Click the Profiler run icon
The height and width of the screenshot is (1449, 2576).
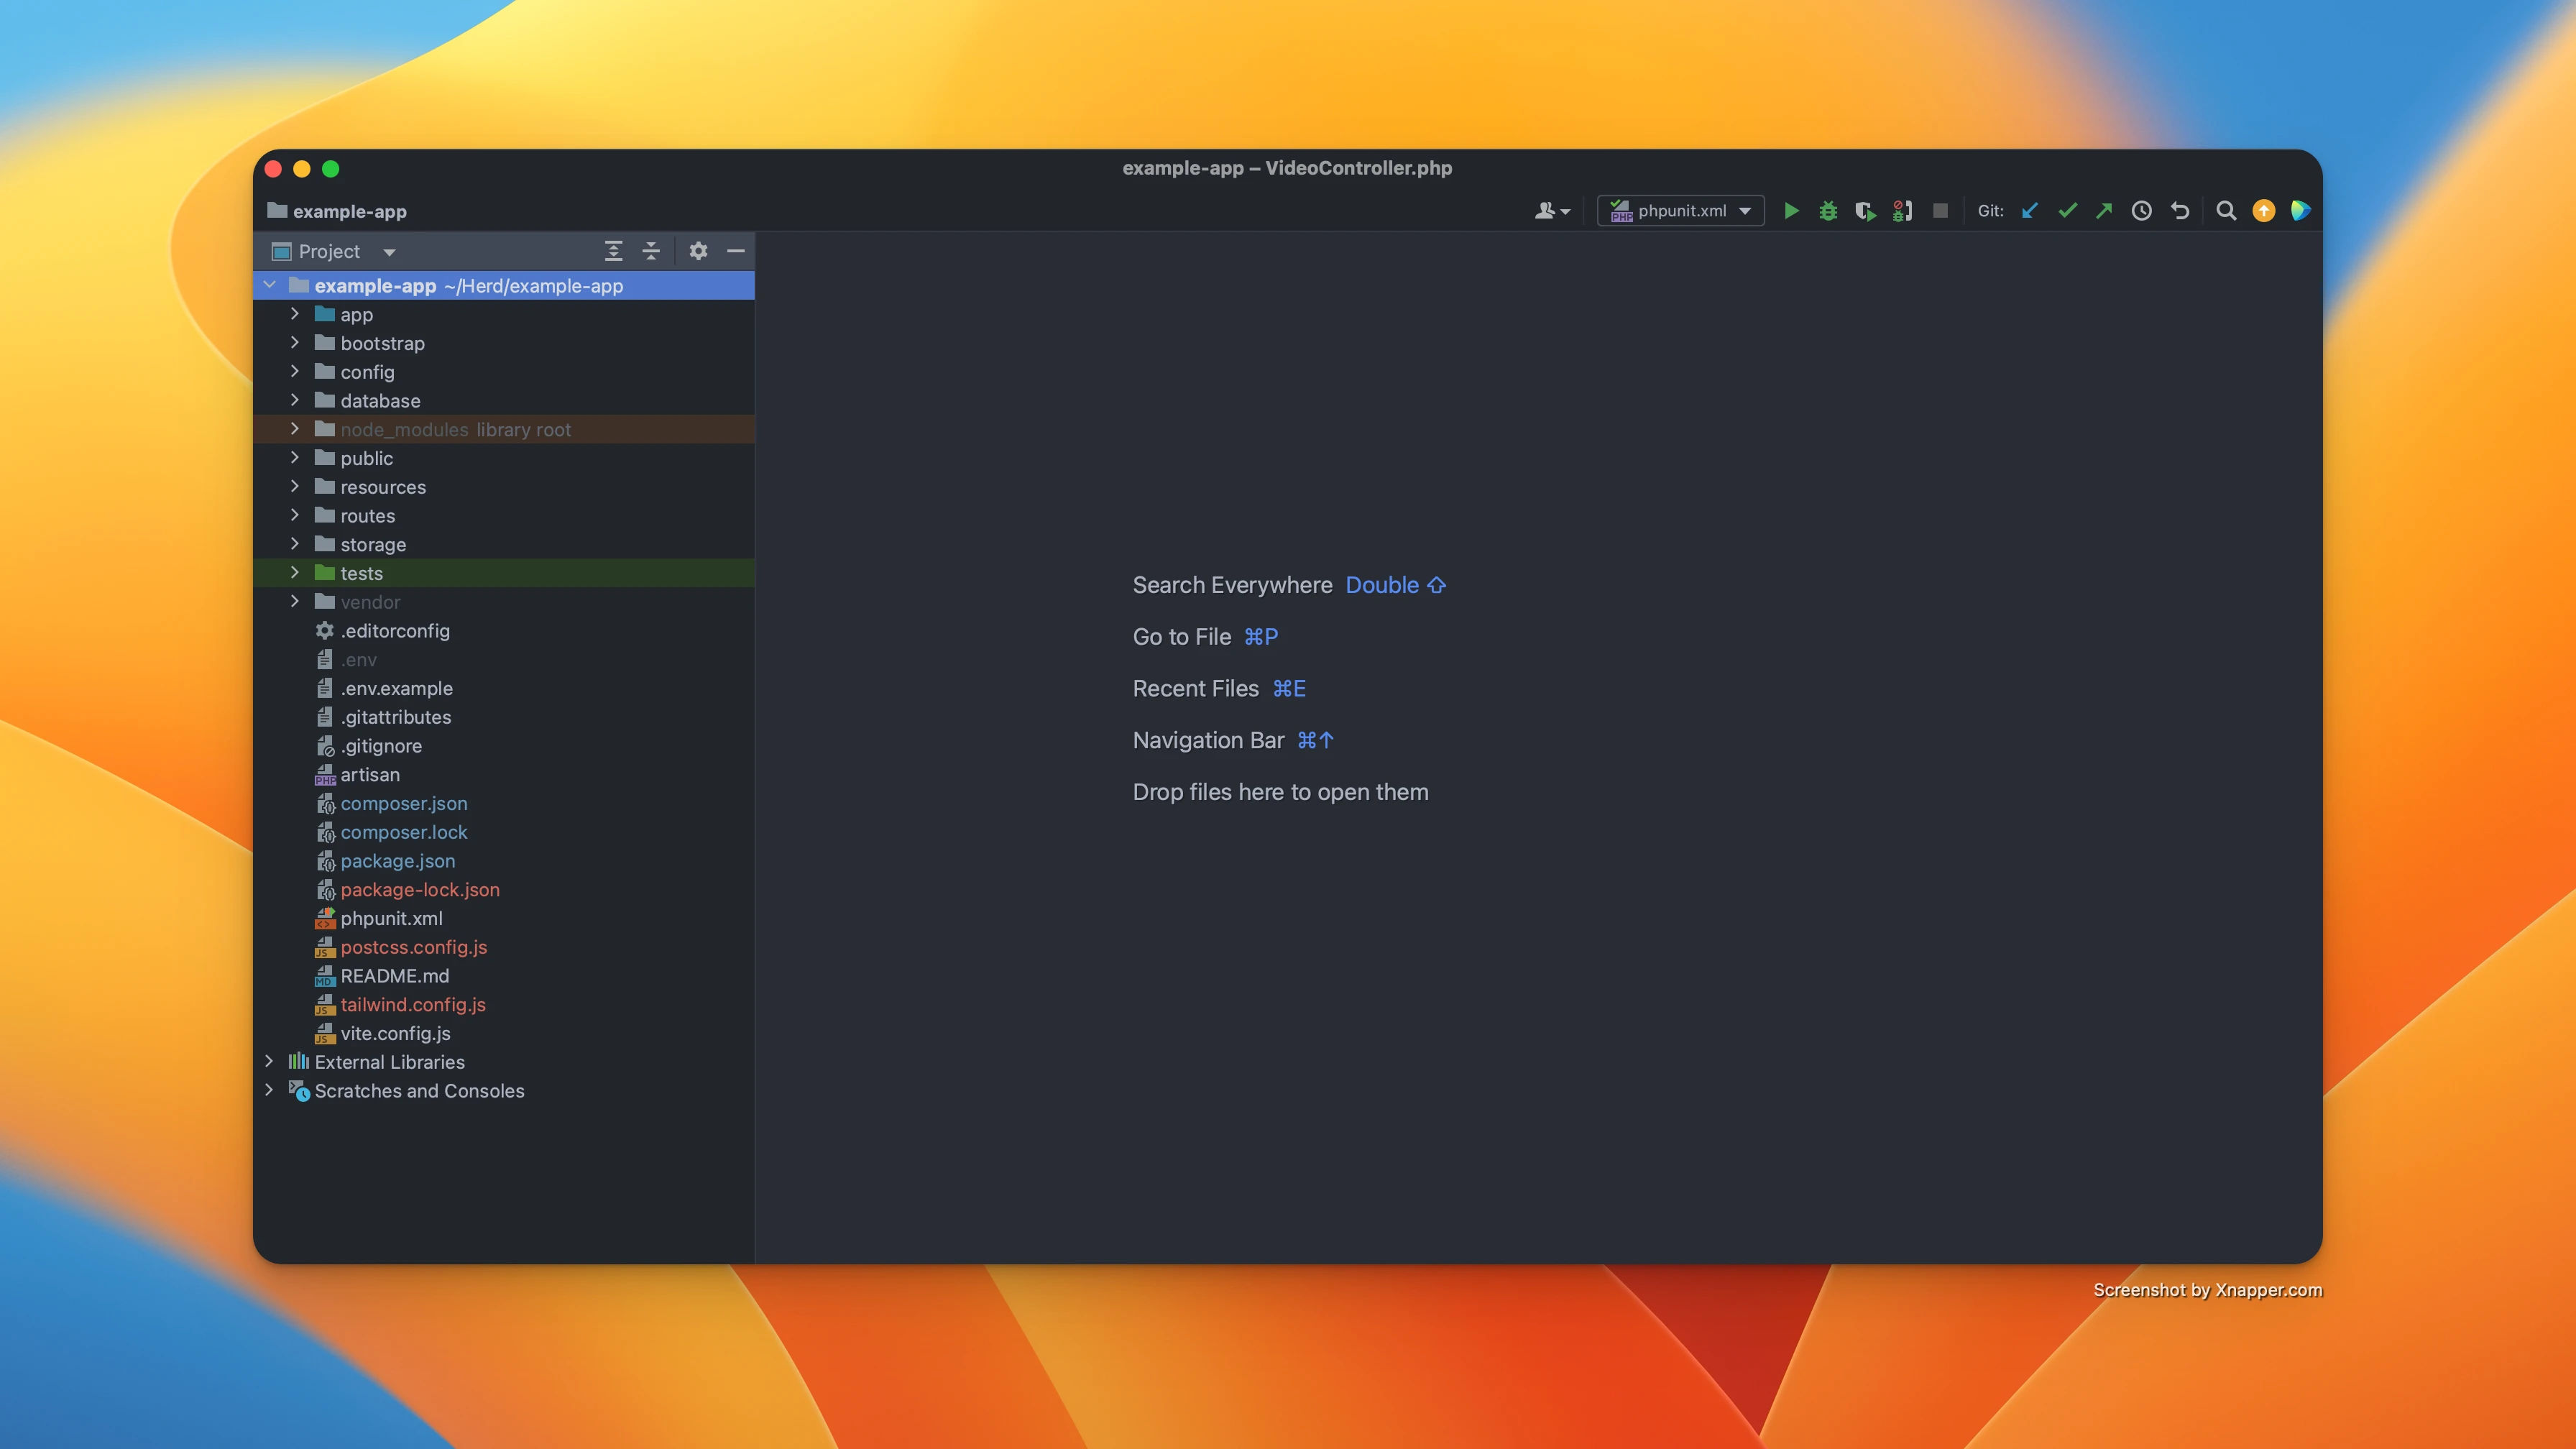click(x=1902, y=211)
